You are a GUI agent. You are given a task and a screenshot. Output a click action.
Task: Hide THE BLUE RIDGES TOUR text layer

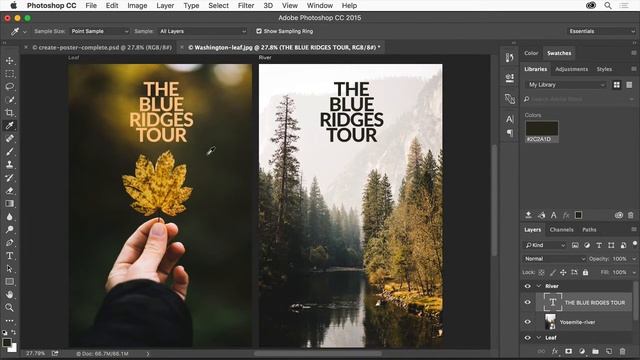pyautogui.click(x=527, y=302)
